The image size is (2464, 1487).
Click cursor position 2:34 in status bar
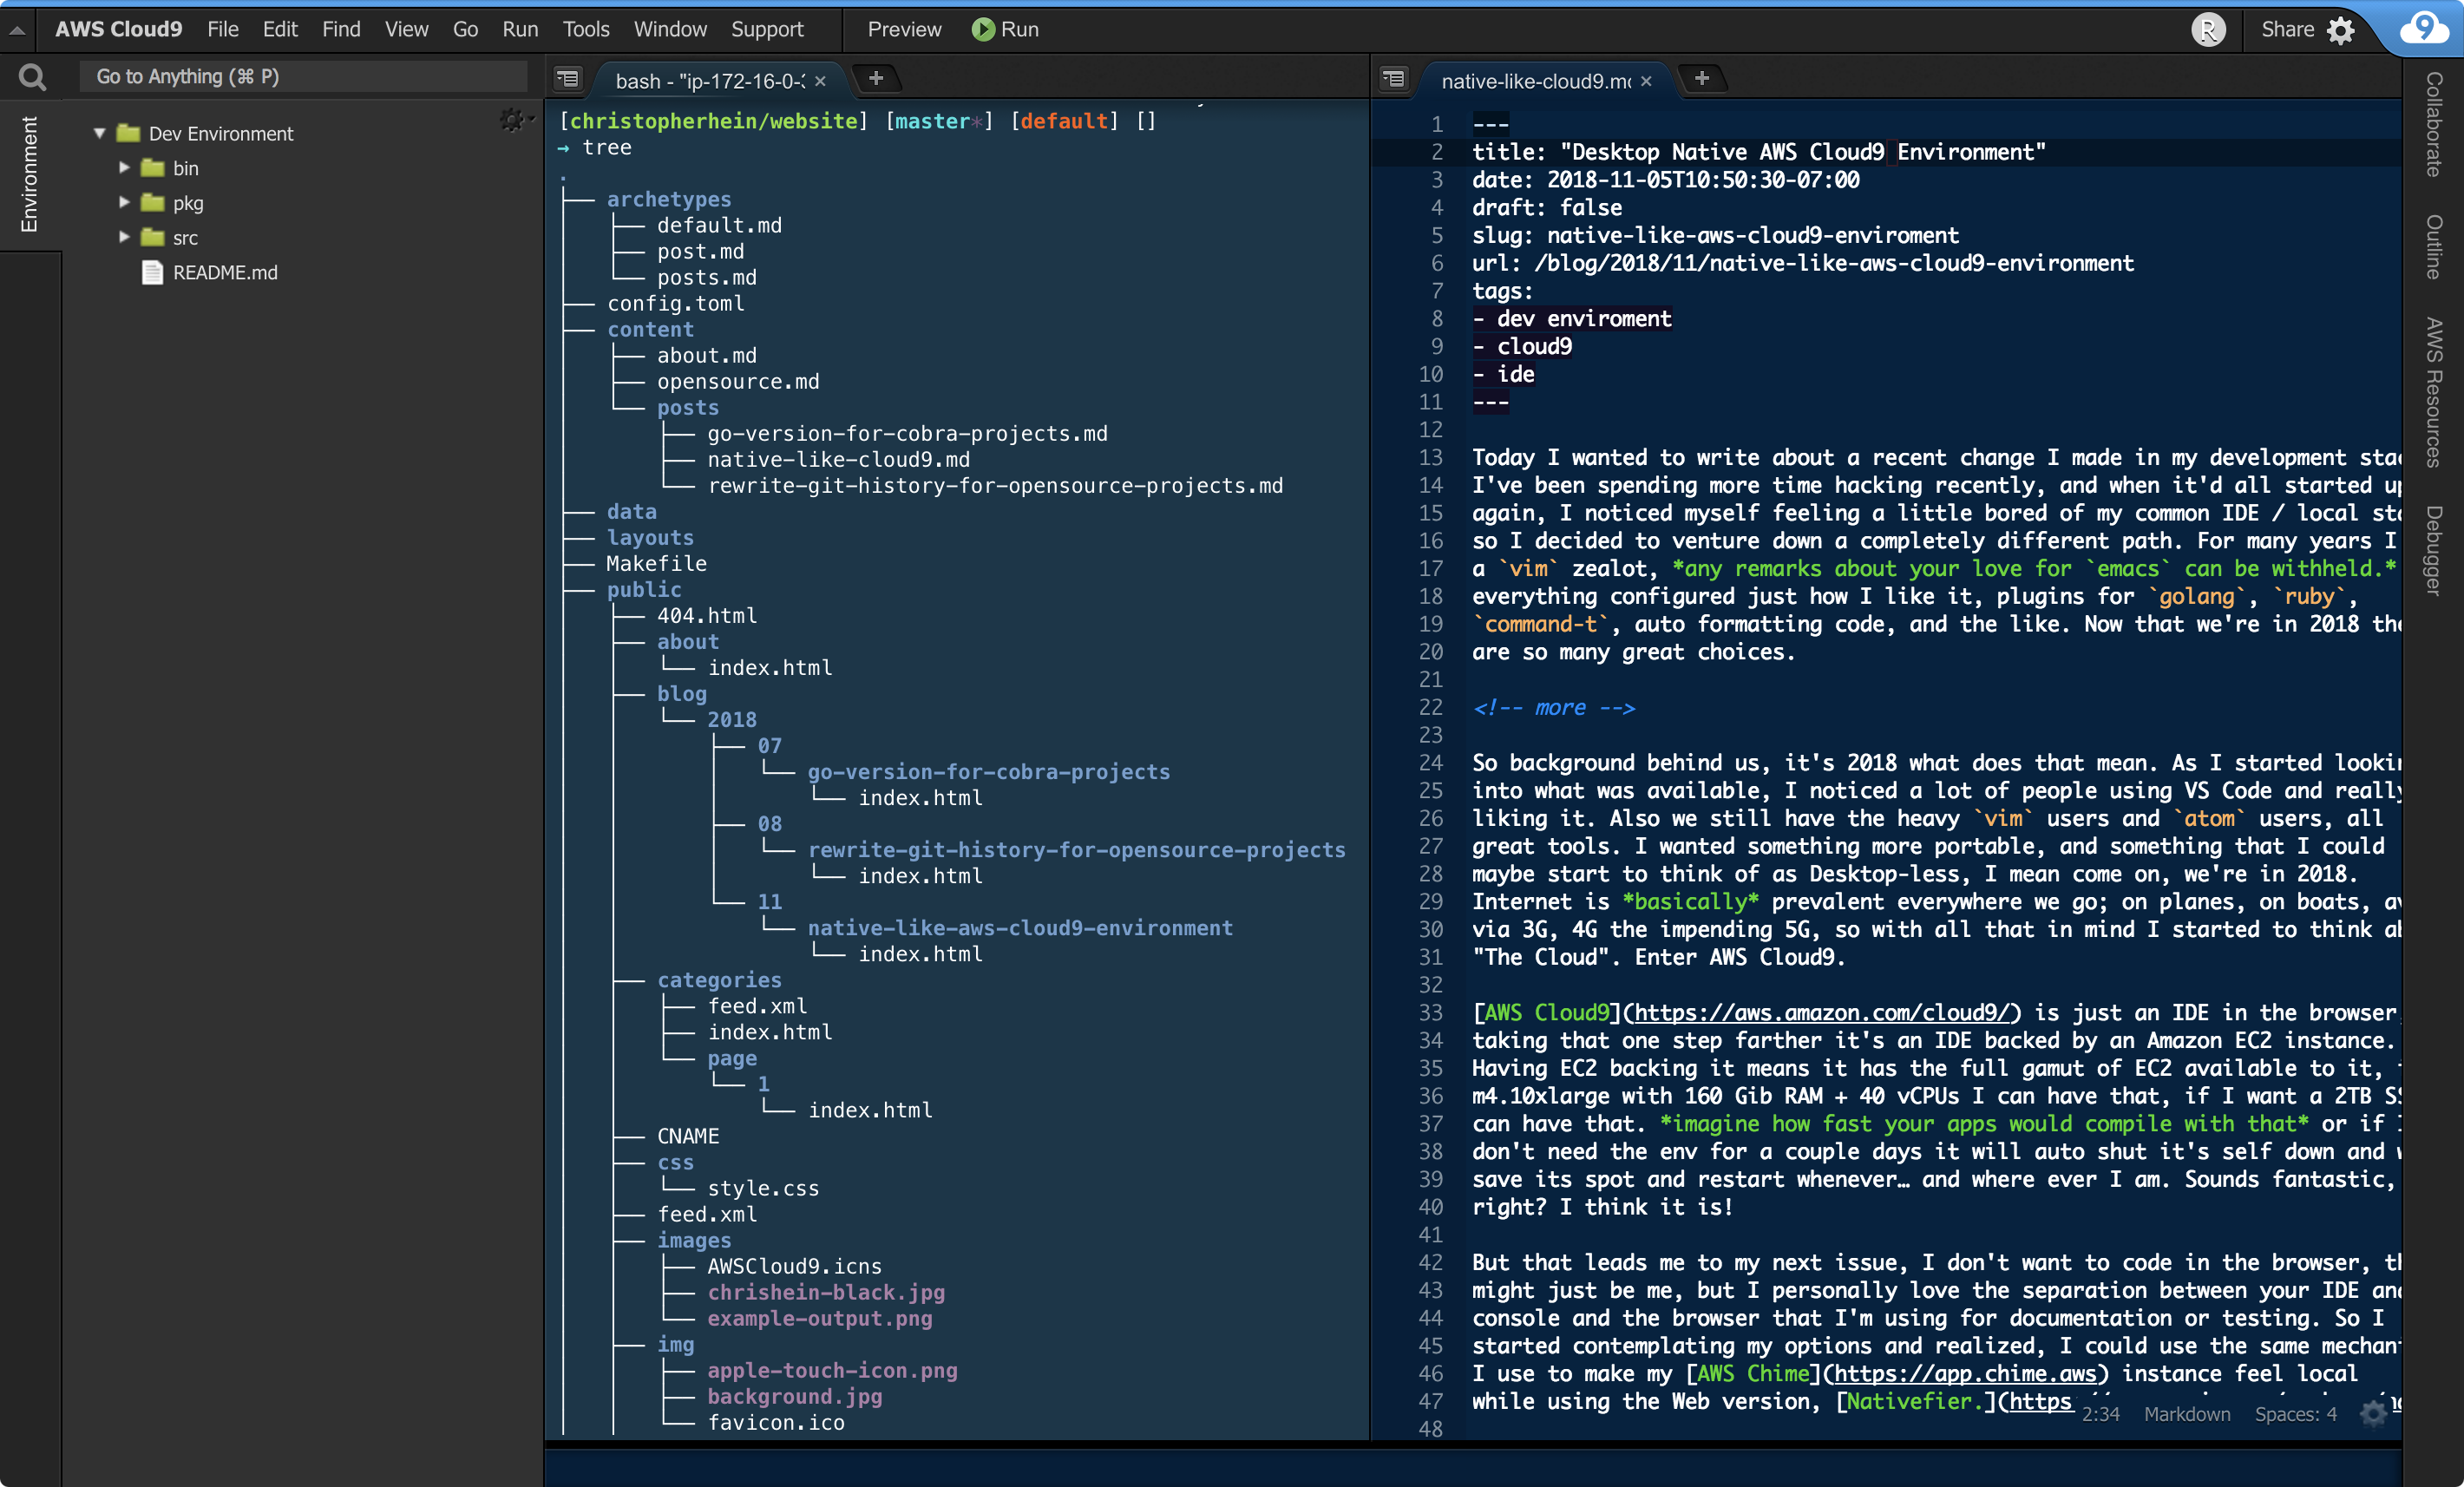coord(2100,1414)
